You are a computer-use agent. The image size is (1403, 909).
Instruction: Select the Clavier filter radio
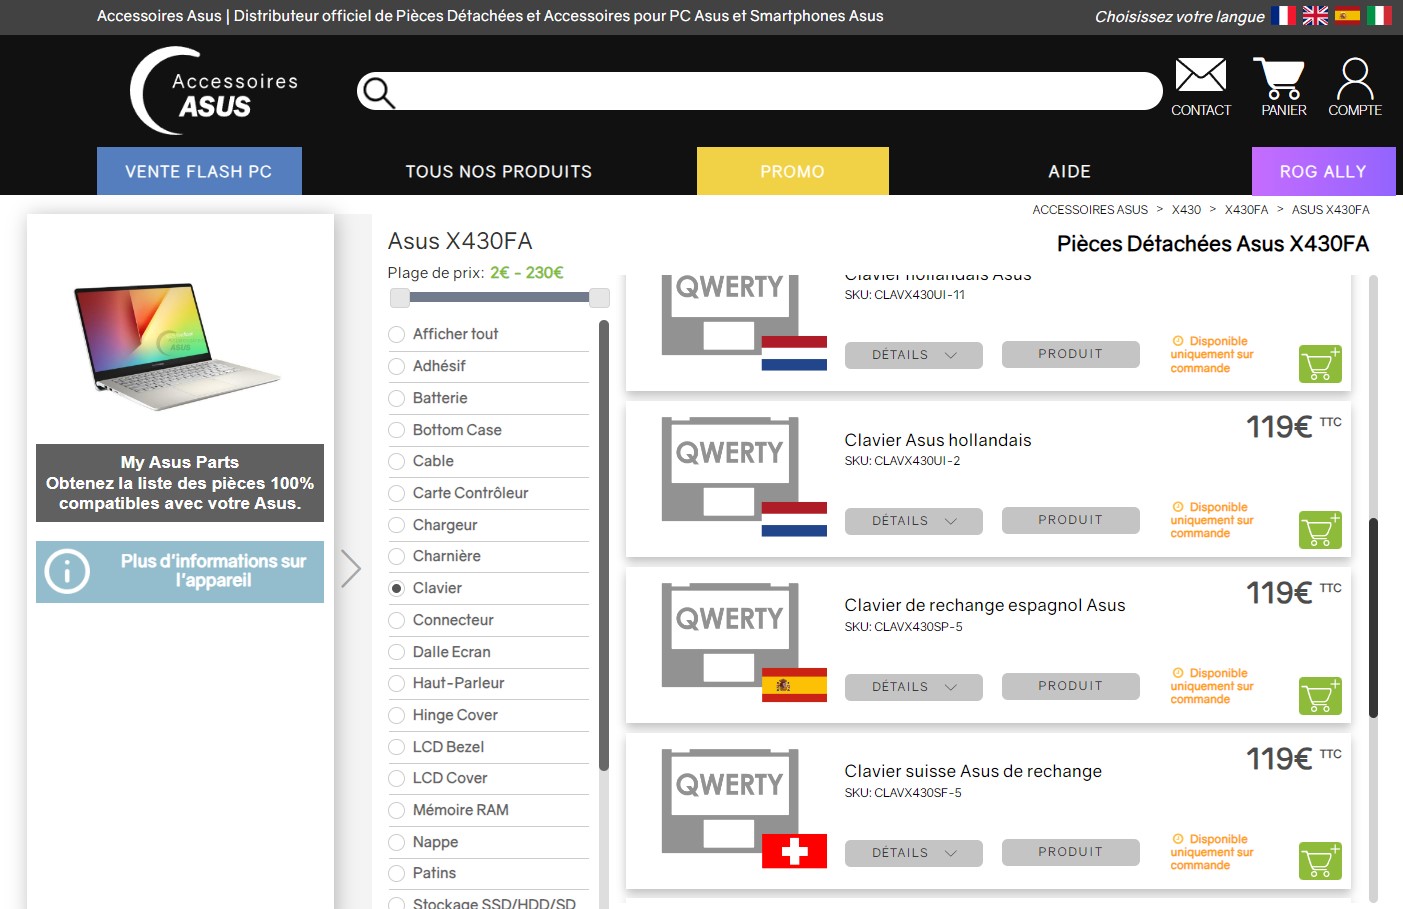tap(397, 588)
